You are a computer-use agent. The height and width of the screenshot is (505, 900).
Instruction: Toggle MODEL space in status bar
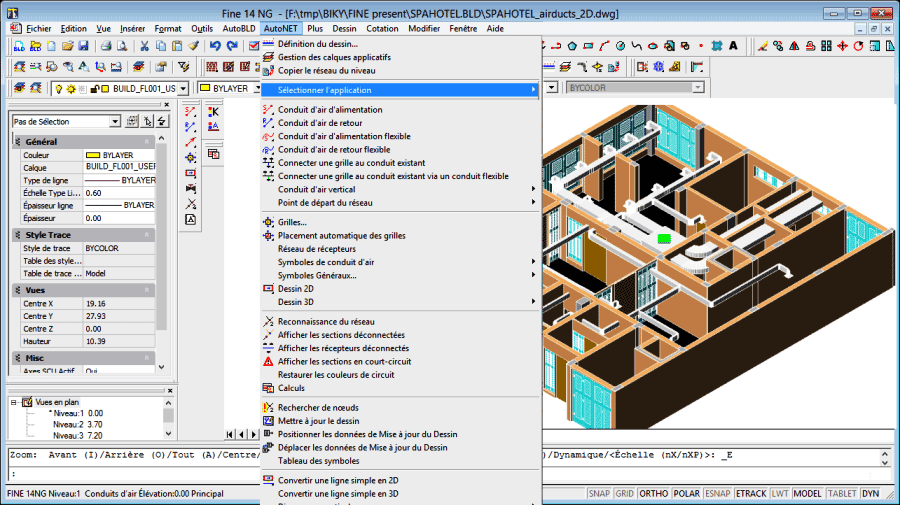[808, 494]
